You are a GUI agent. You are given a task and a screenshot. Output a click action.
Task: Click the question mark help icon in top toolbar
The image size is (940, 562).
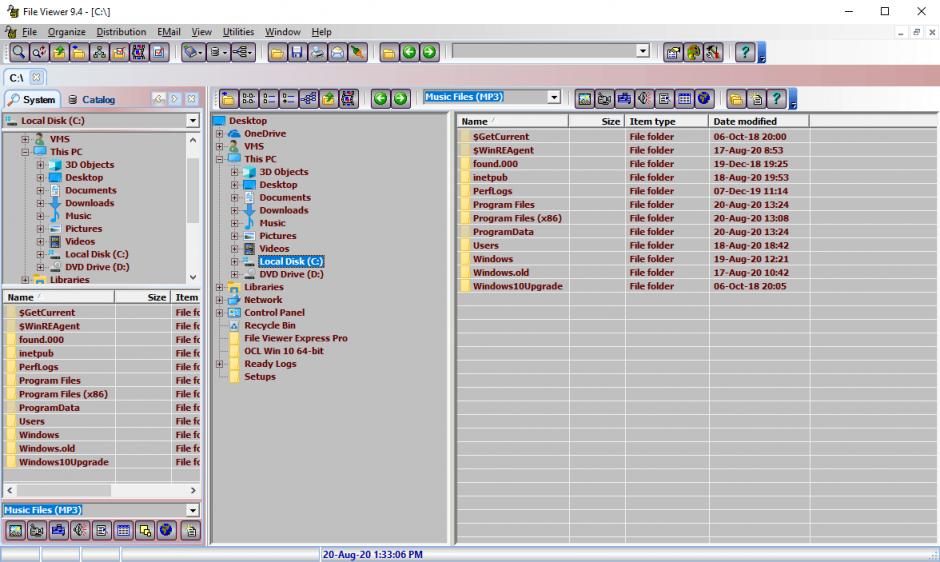click(x=745, y=51)
